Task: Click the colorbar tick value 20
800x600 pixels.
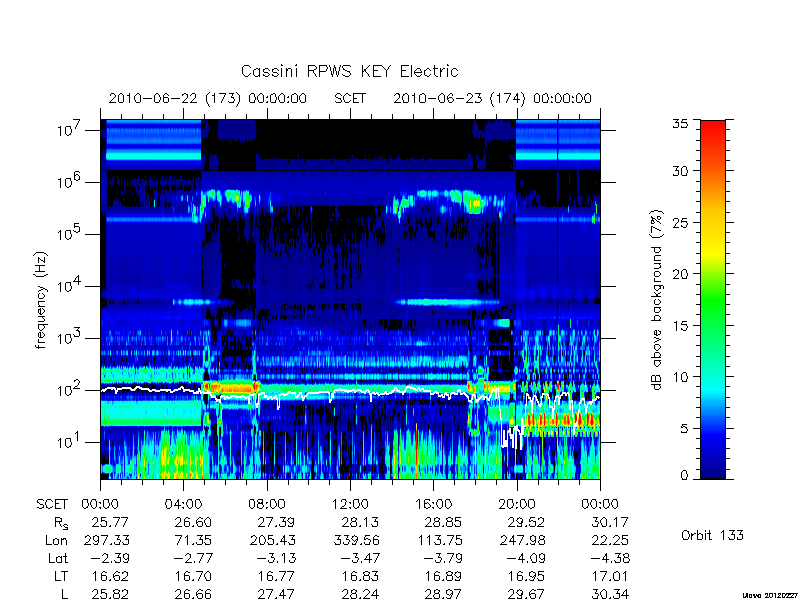Action: (681, 274)
